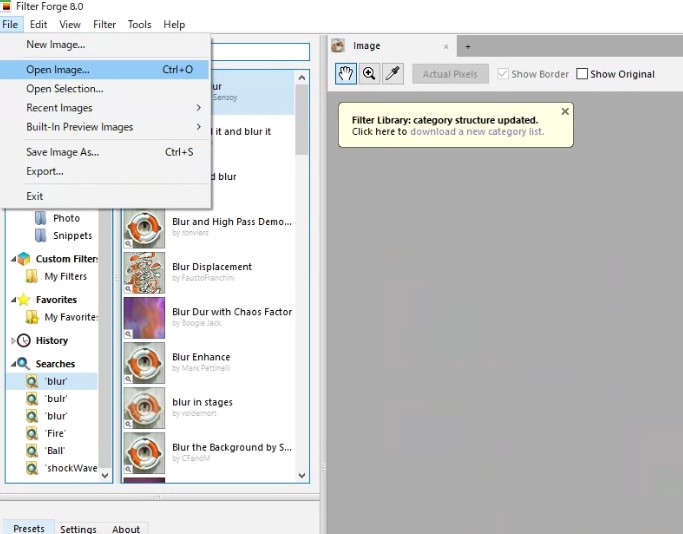Viewport: 683px width, 534px height.
Task: Click the My Filters folder icon
Action: pyautogui.click(x=32, y=276)
